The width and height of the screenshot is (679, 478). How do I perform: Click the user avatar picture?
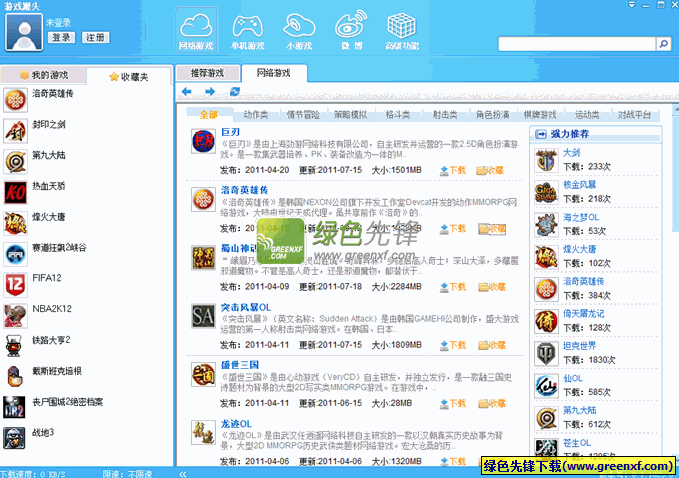click(24, 32)
